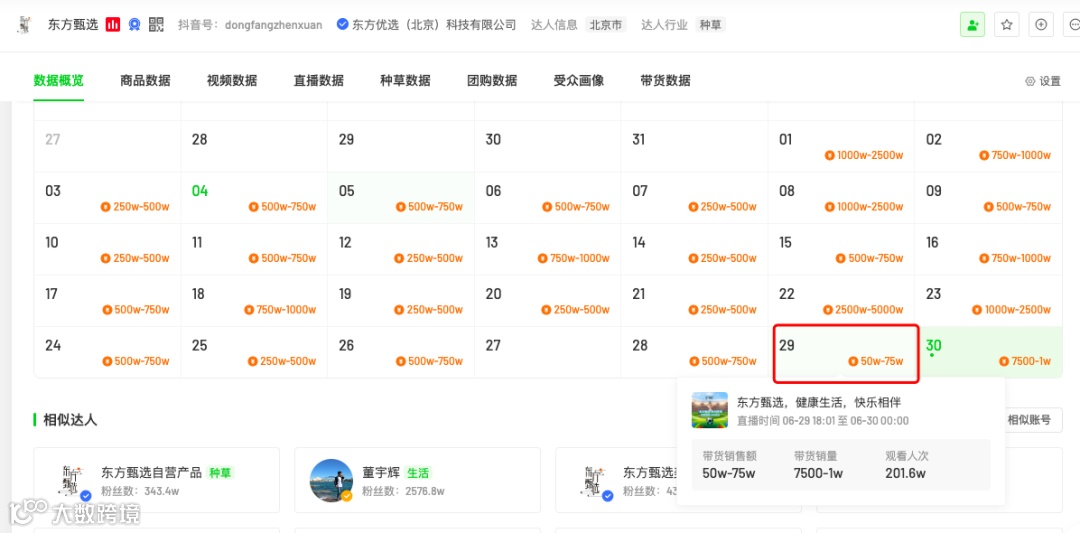Image resolution: width=1080 pixels, height=533 pixels.
Task: Click calendar day 13 with 750w-1000w
Action: [x=548, y=249]
